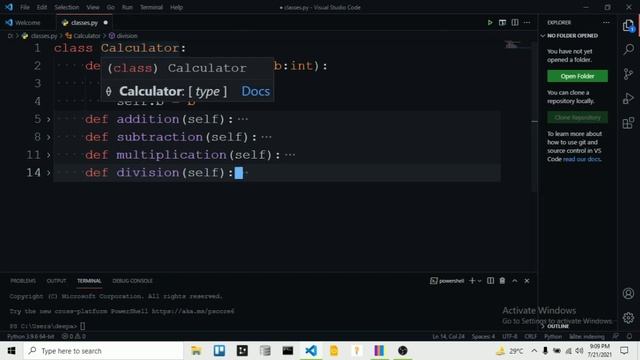Open Explorer view in activity bar
This screenshot has width=640, height=360.
point(629,26)
